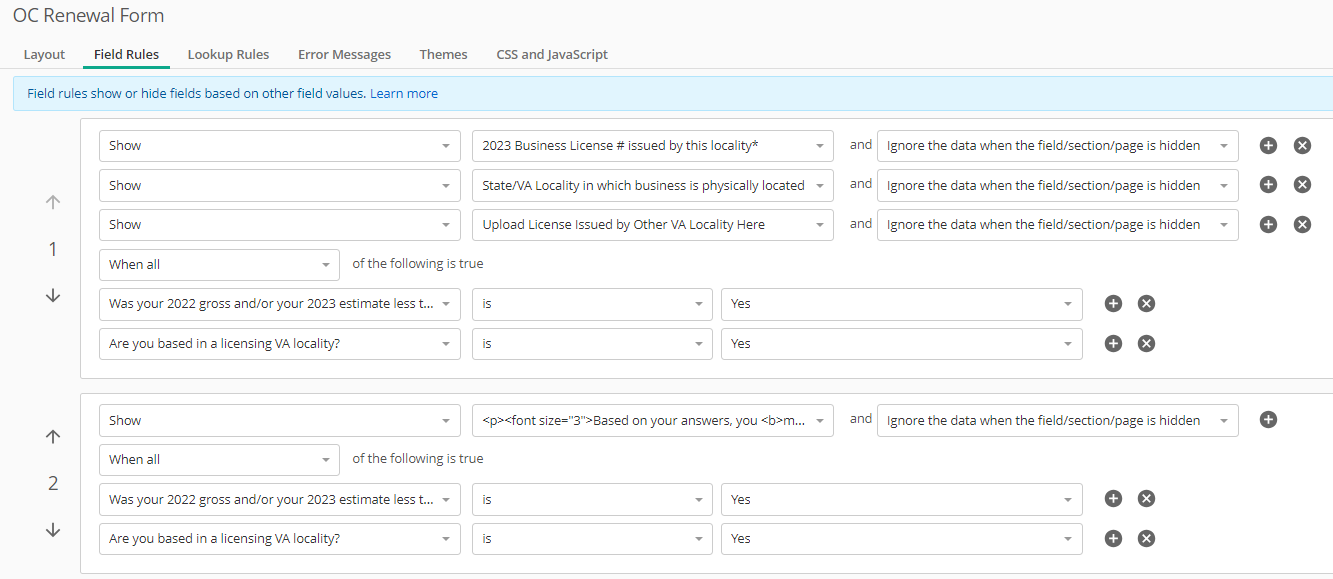This screenshot has width=1333, height=579.
Task: Remove the State/VA Locality show action
Action: [x=1302, y=185]
